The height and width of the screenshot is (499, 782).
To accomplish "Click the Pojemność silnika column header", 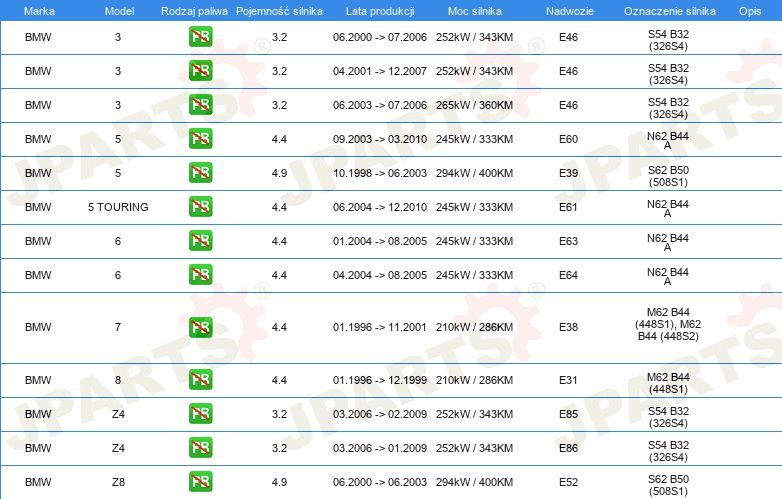I will click(279, 9).
